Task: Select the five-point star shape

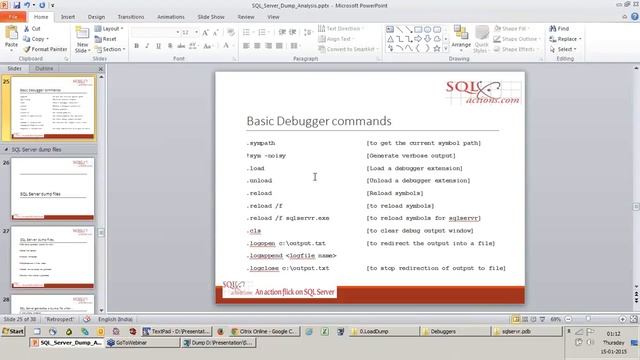Action: coord(437,49)
